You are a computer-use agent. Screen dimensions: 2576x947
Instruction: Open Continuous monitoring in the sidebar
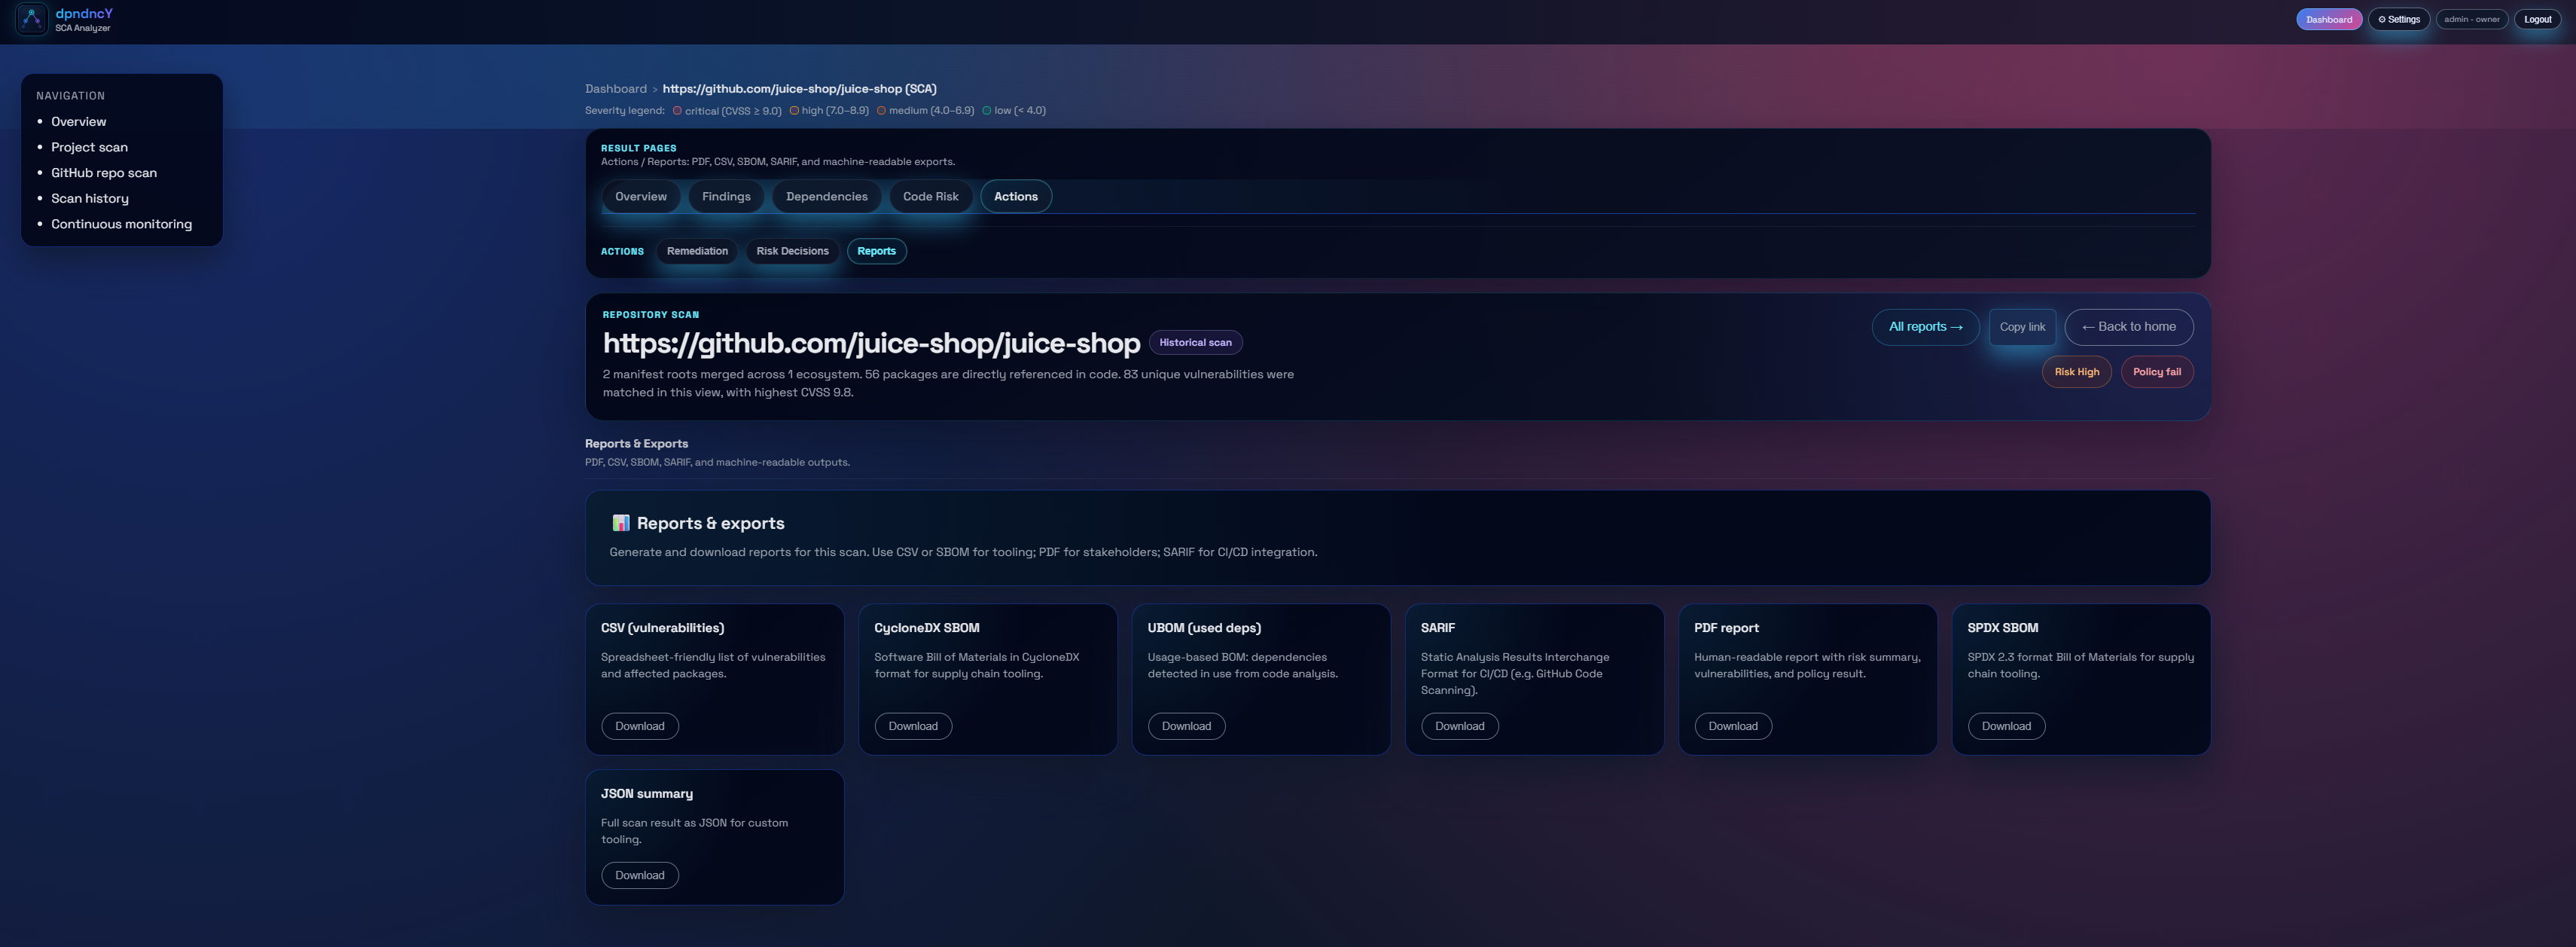pos(121,224)
